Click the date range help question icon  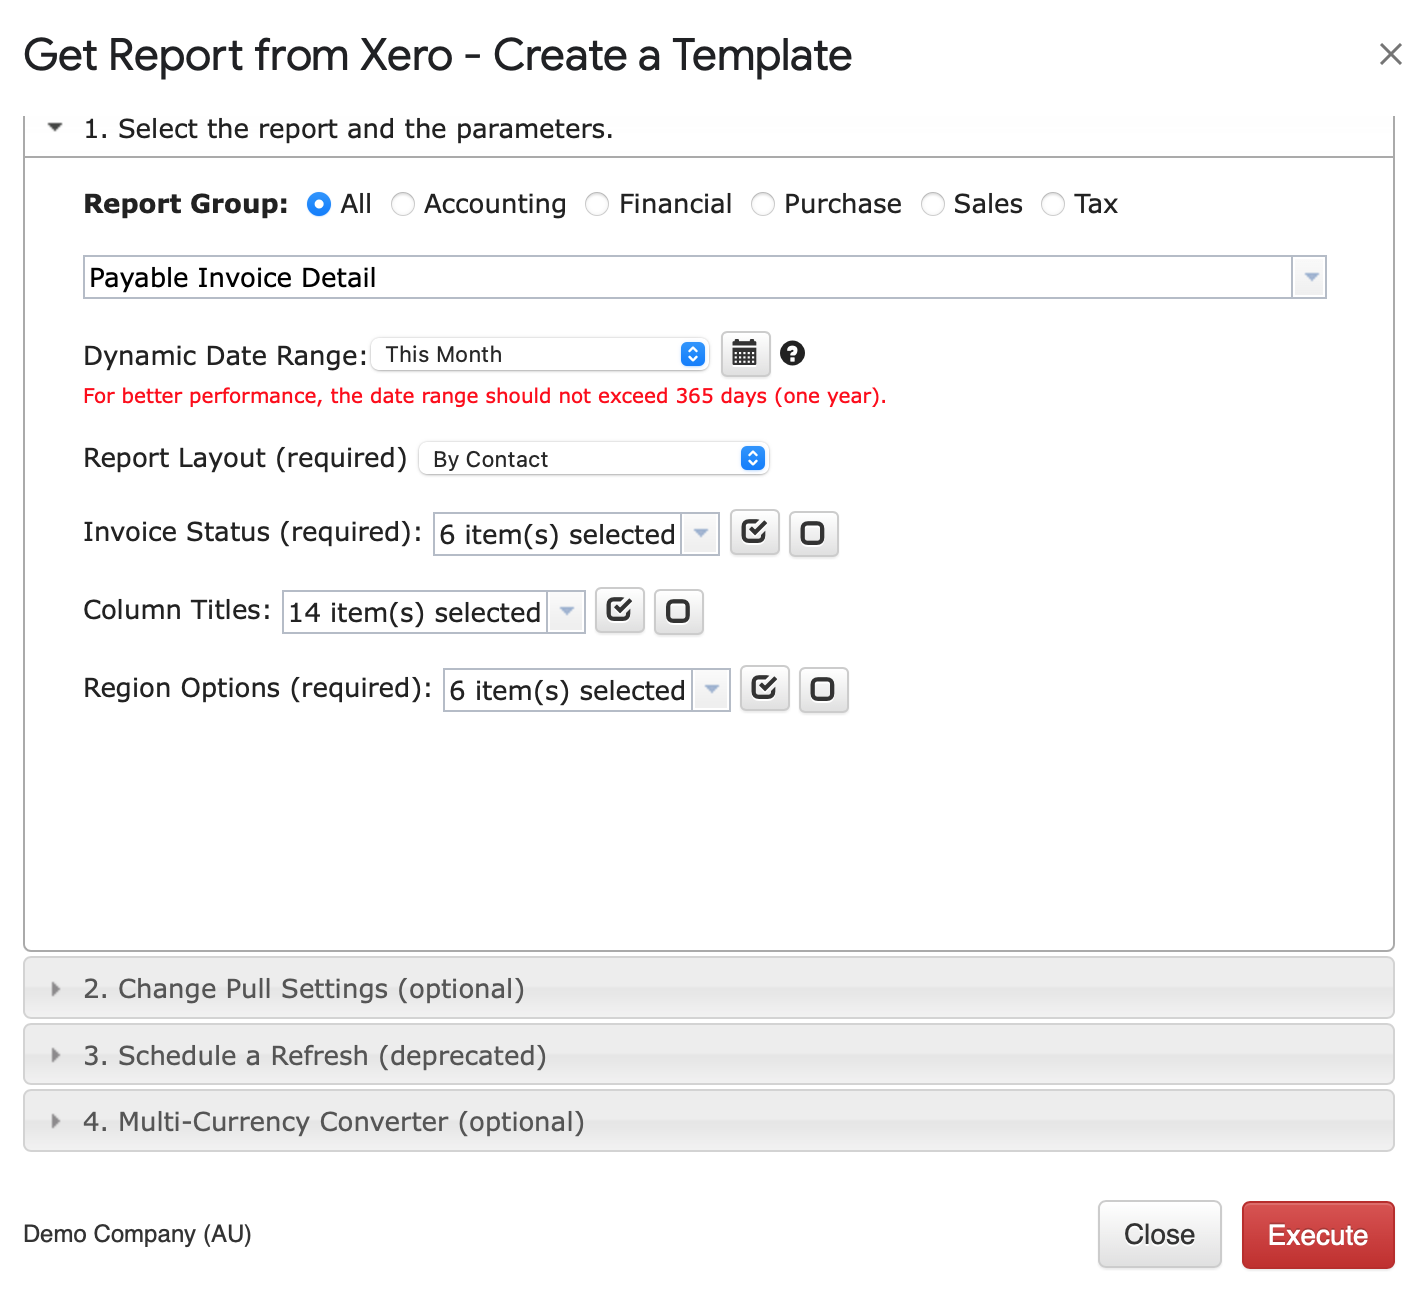coord(792,354)
